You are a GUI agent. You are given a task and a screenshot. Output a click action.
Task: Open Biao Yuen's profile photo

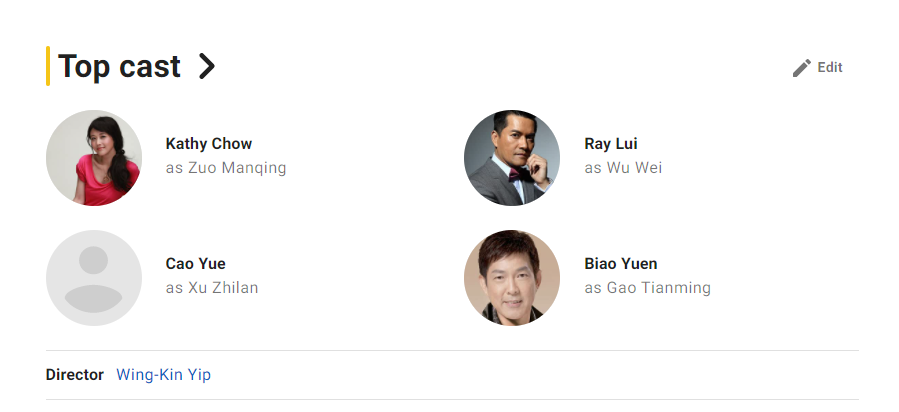512,278
